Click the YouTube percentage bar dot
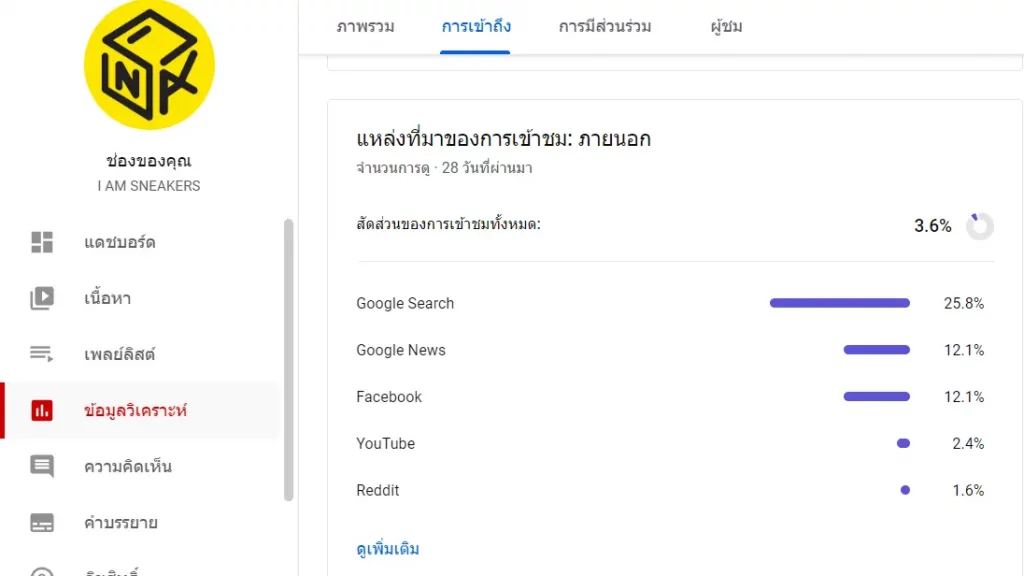The height and width of the screenshot is (576, 1024). coord(903,443)
